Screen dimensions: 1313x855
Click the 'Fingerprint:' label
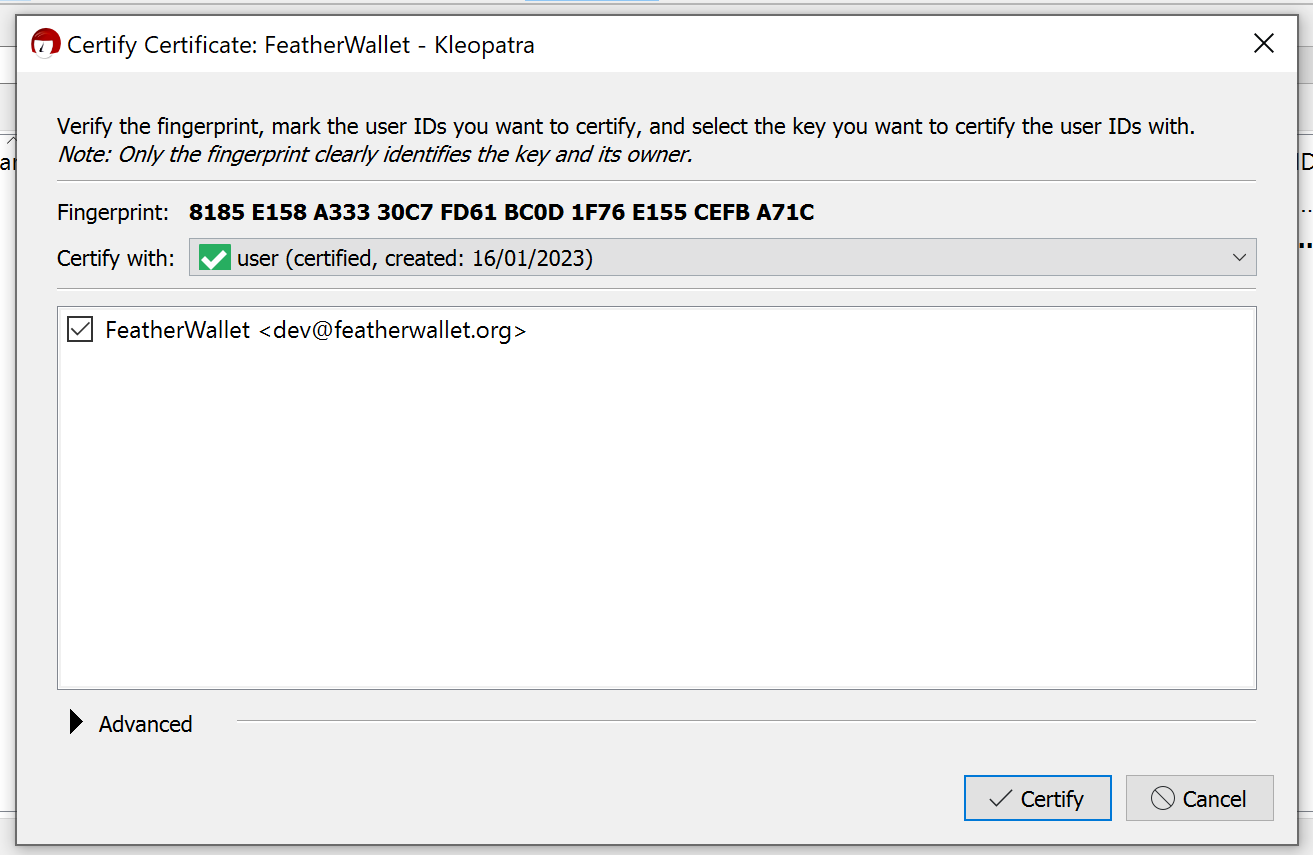113,212
